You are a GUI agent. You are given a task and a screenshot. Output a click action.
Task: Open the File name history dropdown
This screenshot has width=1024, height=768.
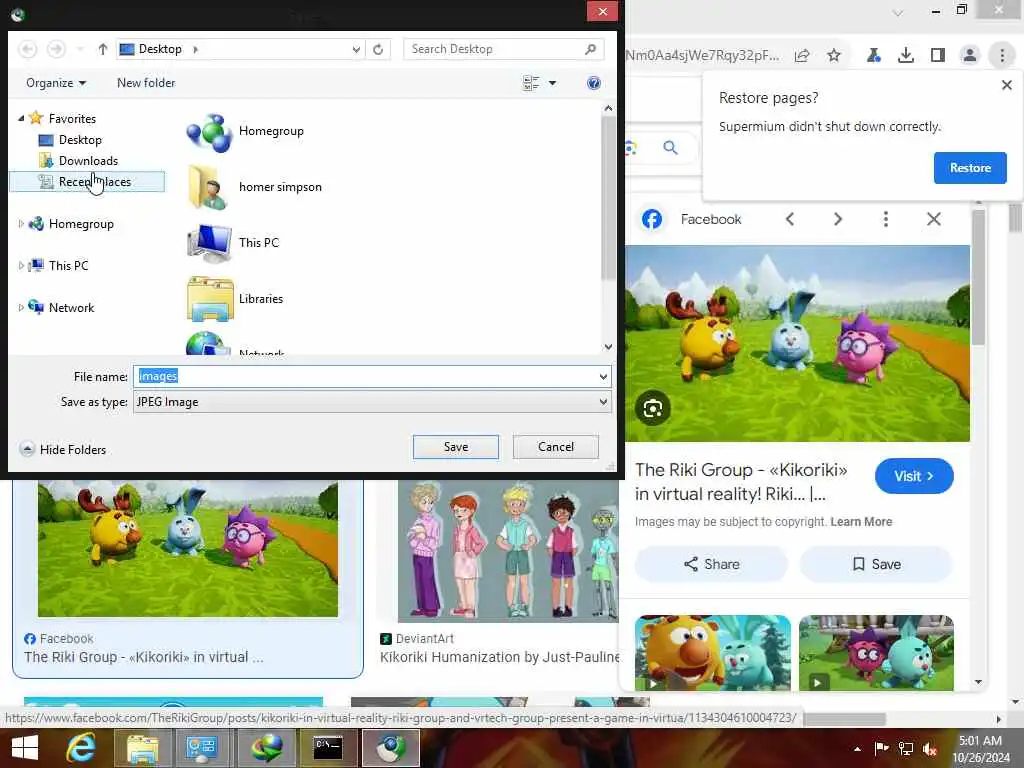(603, 376)
